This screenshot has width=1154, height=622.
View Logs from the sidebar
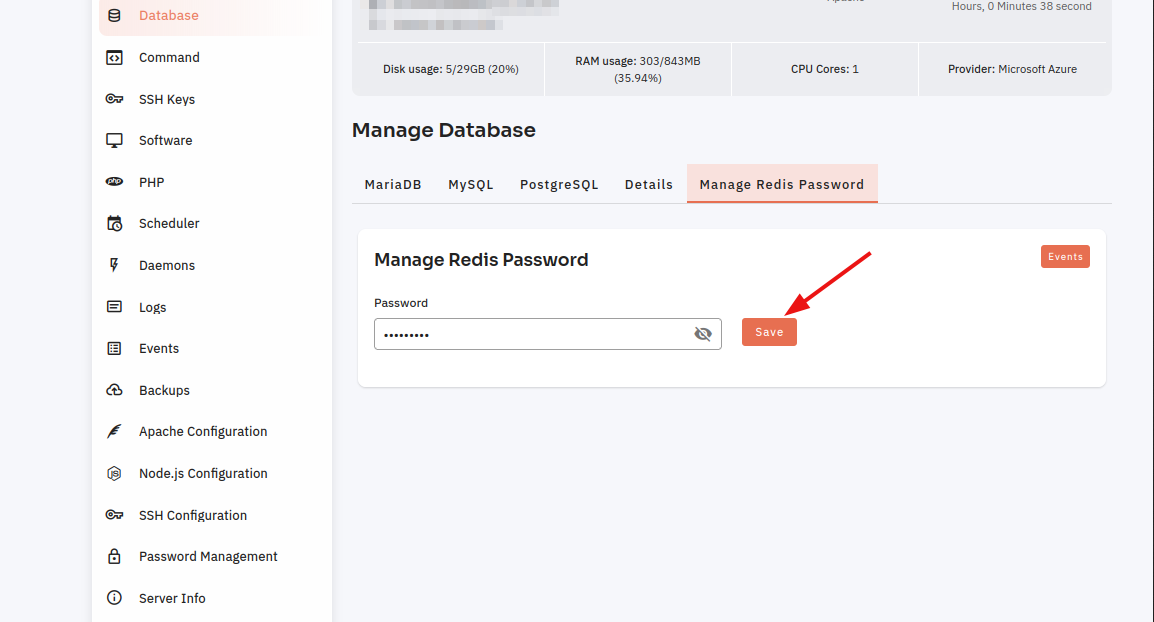point(152,308)
